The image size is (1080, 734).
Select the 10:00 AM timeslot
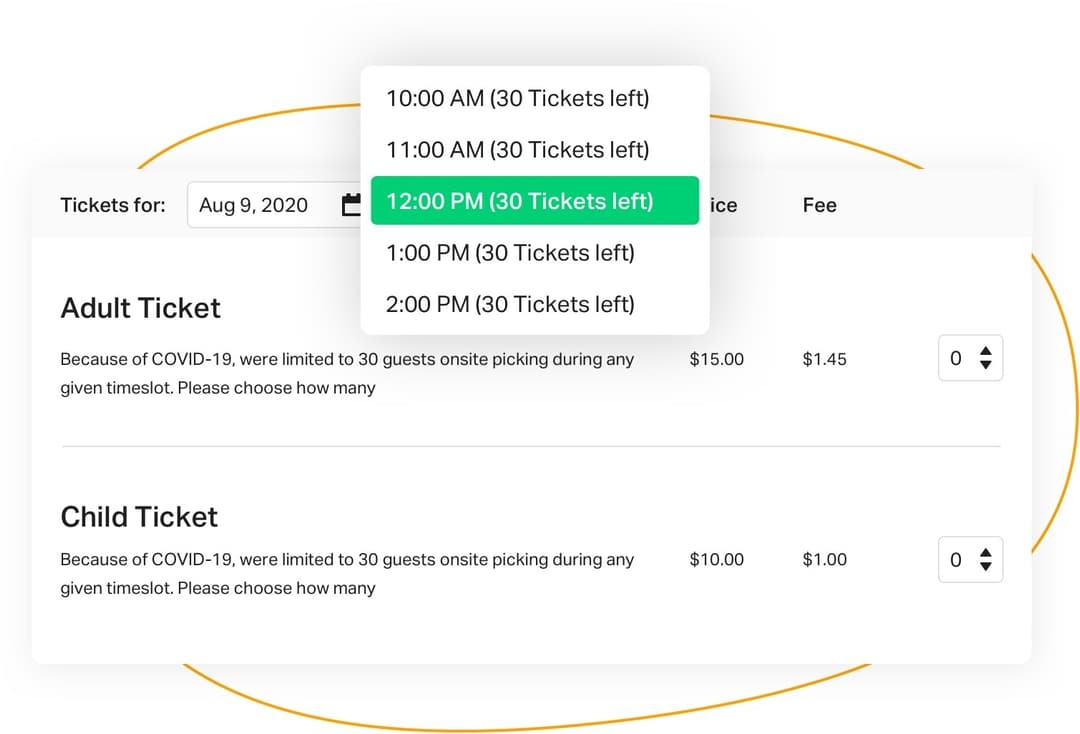point(518,98)
